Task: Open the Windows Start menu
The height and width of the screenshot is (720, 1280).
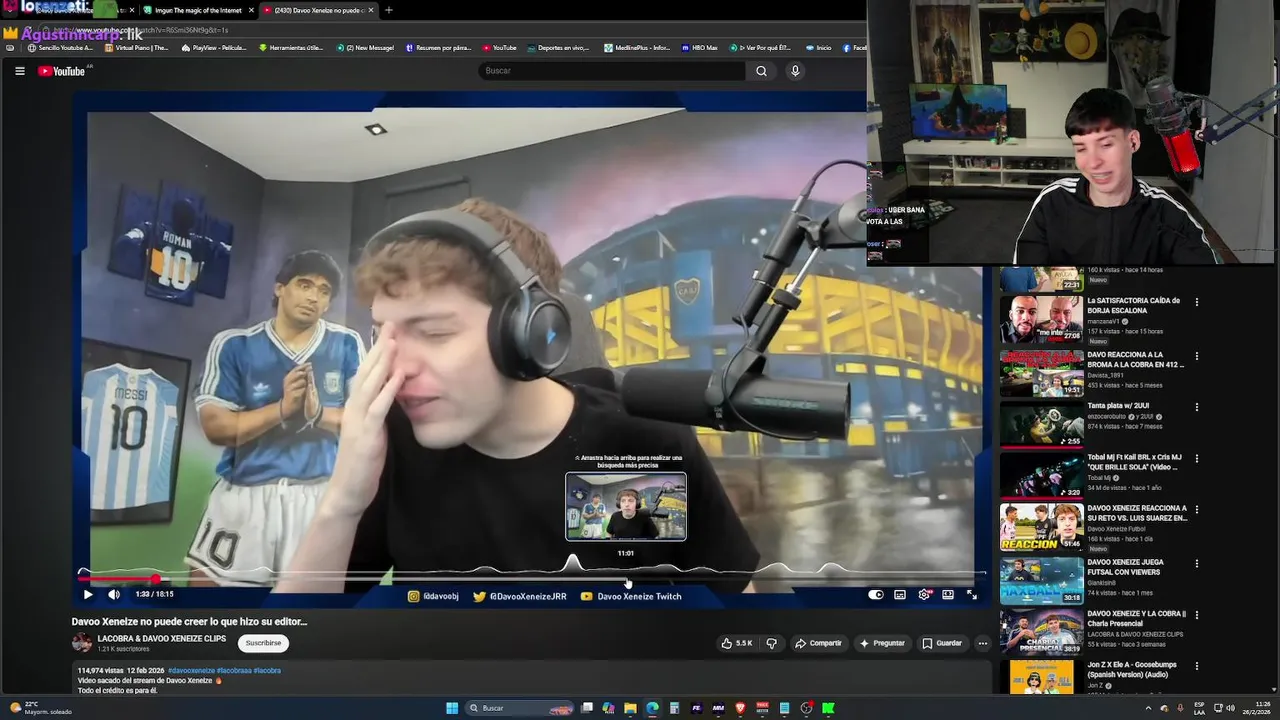Action: tap(452, 708)
